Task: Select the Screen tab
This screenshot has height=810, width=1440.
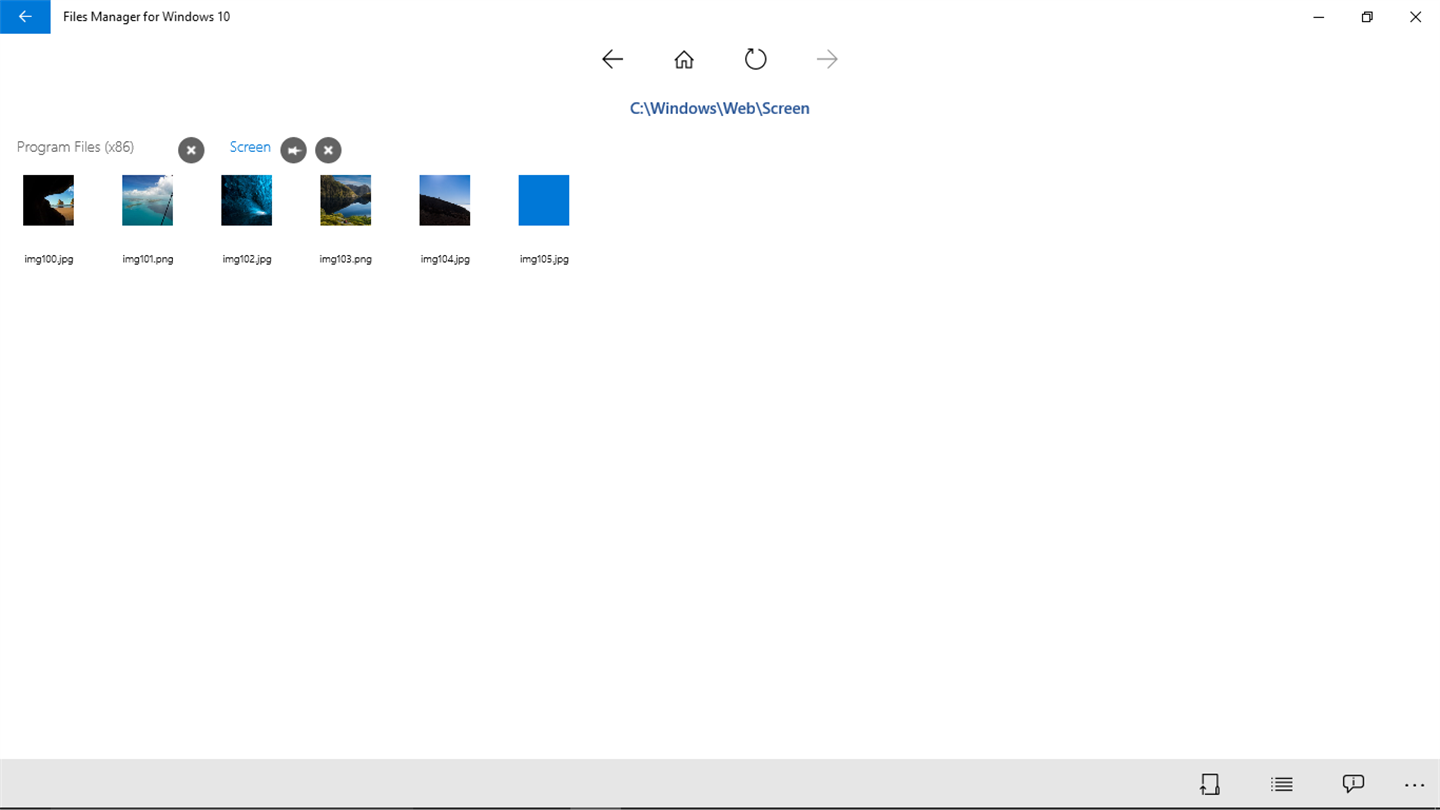Action: [x=250, y=147]
